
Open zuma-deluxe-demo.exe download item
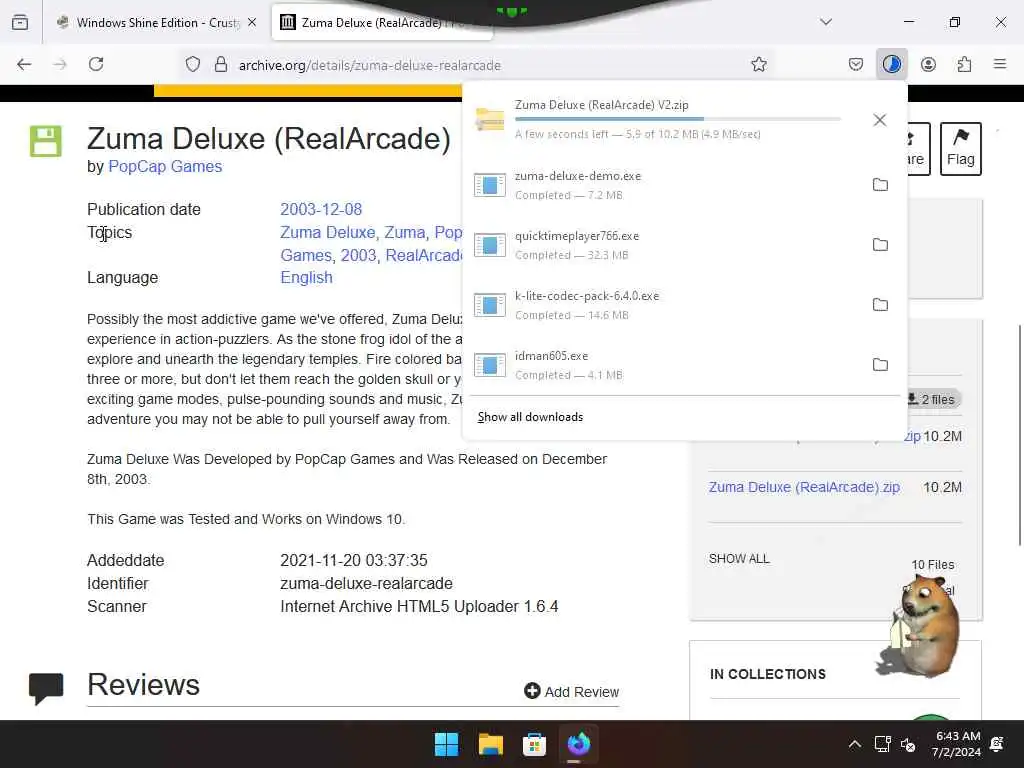click(x=663, y=185)
